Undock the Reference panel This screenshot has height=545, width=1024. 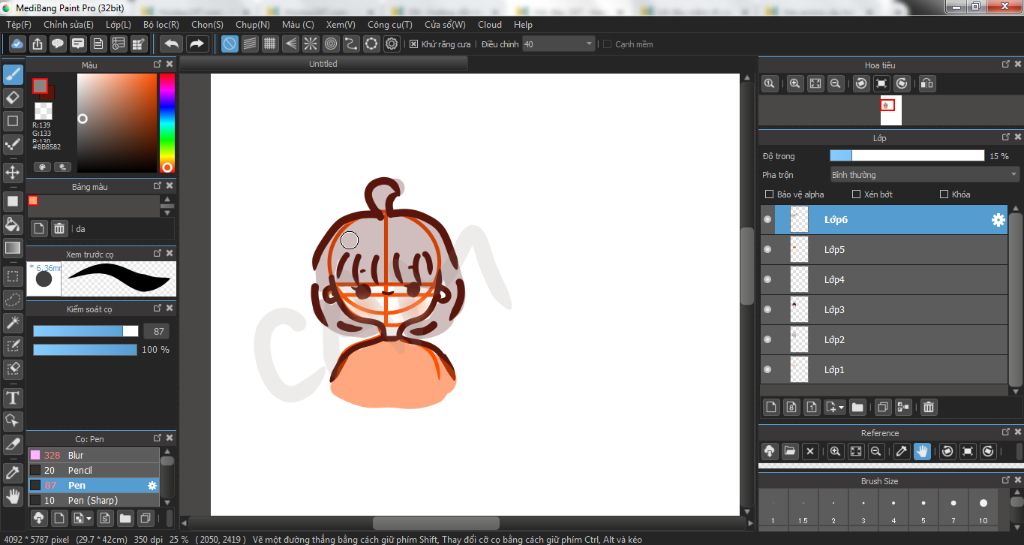[1006, 432]
